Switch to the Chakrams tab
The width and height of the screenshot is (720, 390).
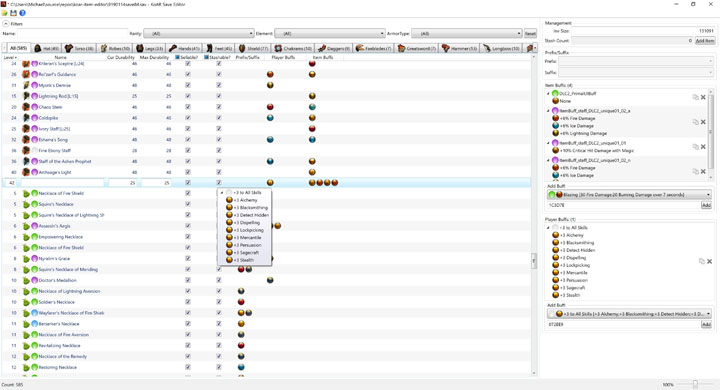pos(293,48)
